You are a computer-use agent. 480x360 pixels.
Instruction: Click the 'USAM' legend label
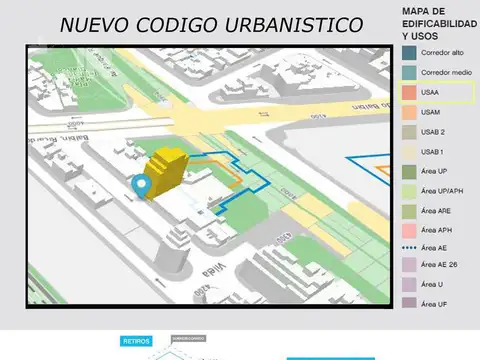click(x=430, y=112)
